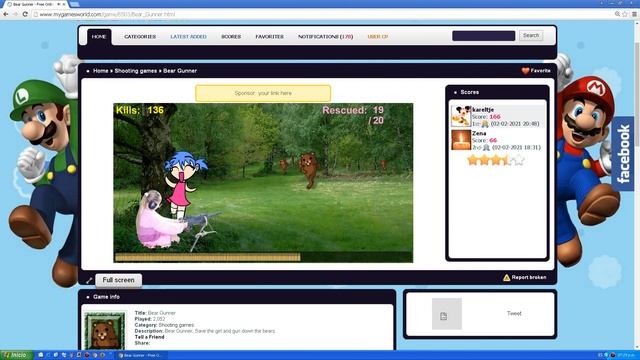The height and width of the screenshot is (360, 640).
Task: Click the Search button
Action: [531, 36]
